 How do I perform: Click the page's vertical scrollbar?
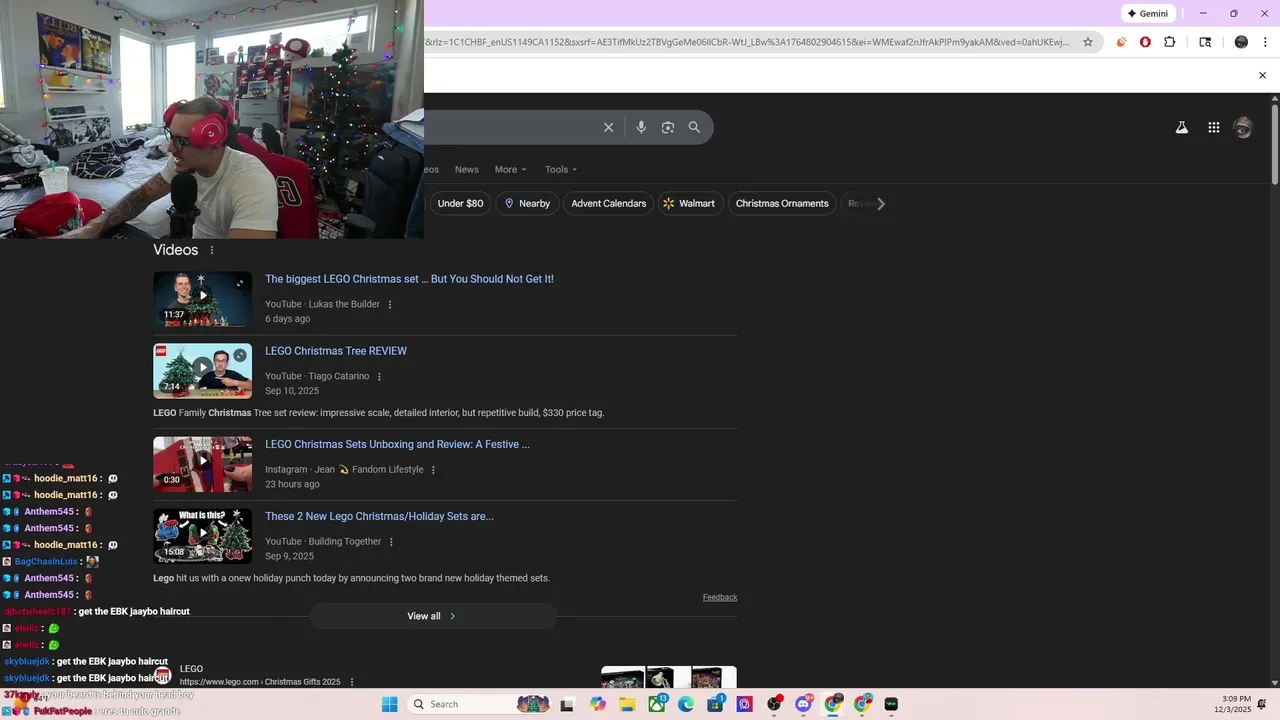click(1275, 143)
